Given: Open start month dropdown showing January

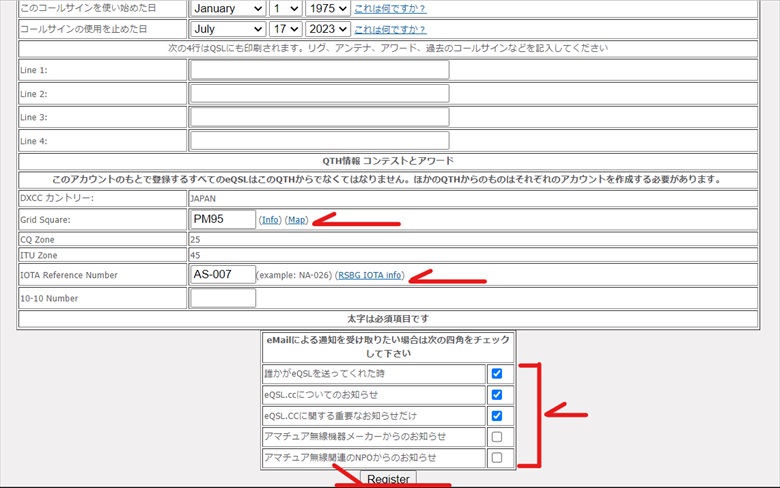Looking at the screenshot, I should coord(228,8).
